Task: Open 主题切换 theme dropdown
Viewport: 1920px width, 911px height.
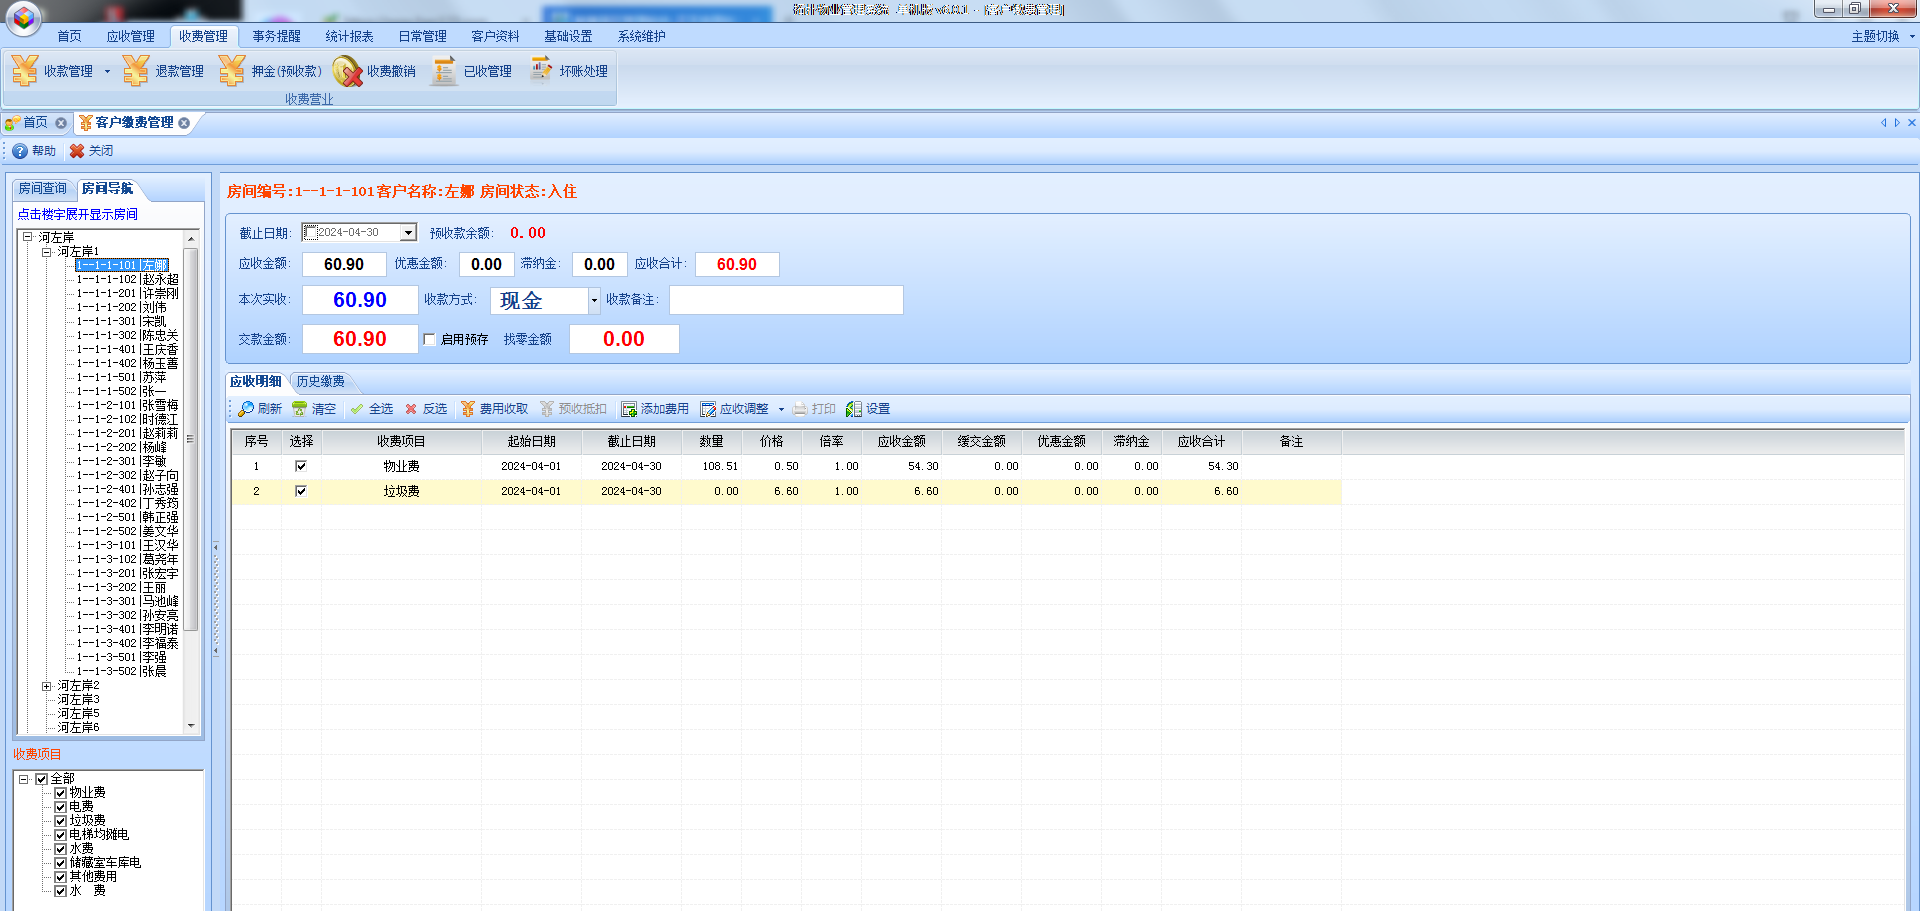Action: [x=1882, y=36]
